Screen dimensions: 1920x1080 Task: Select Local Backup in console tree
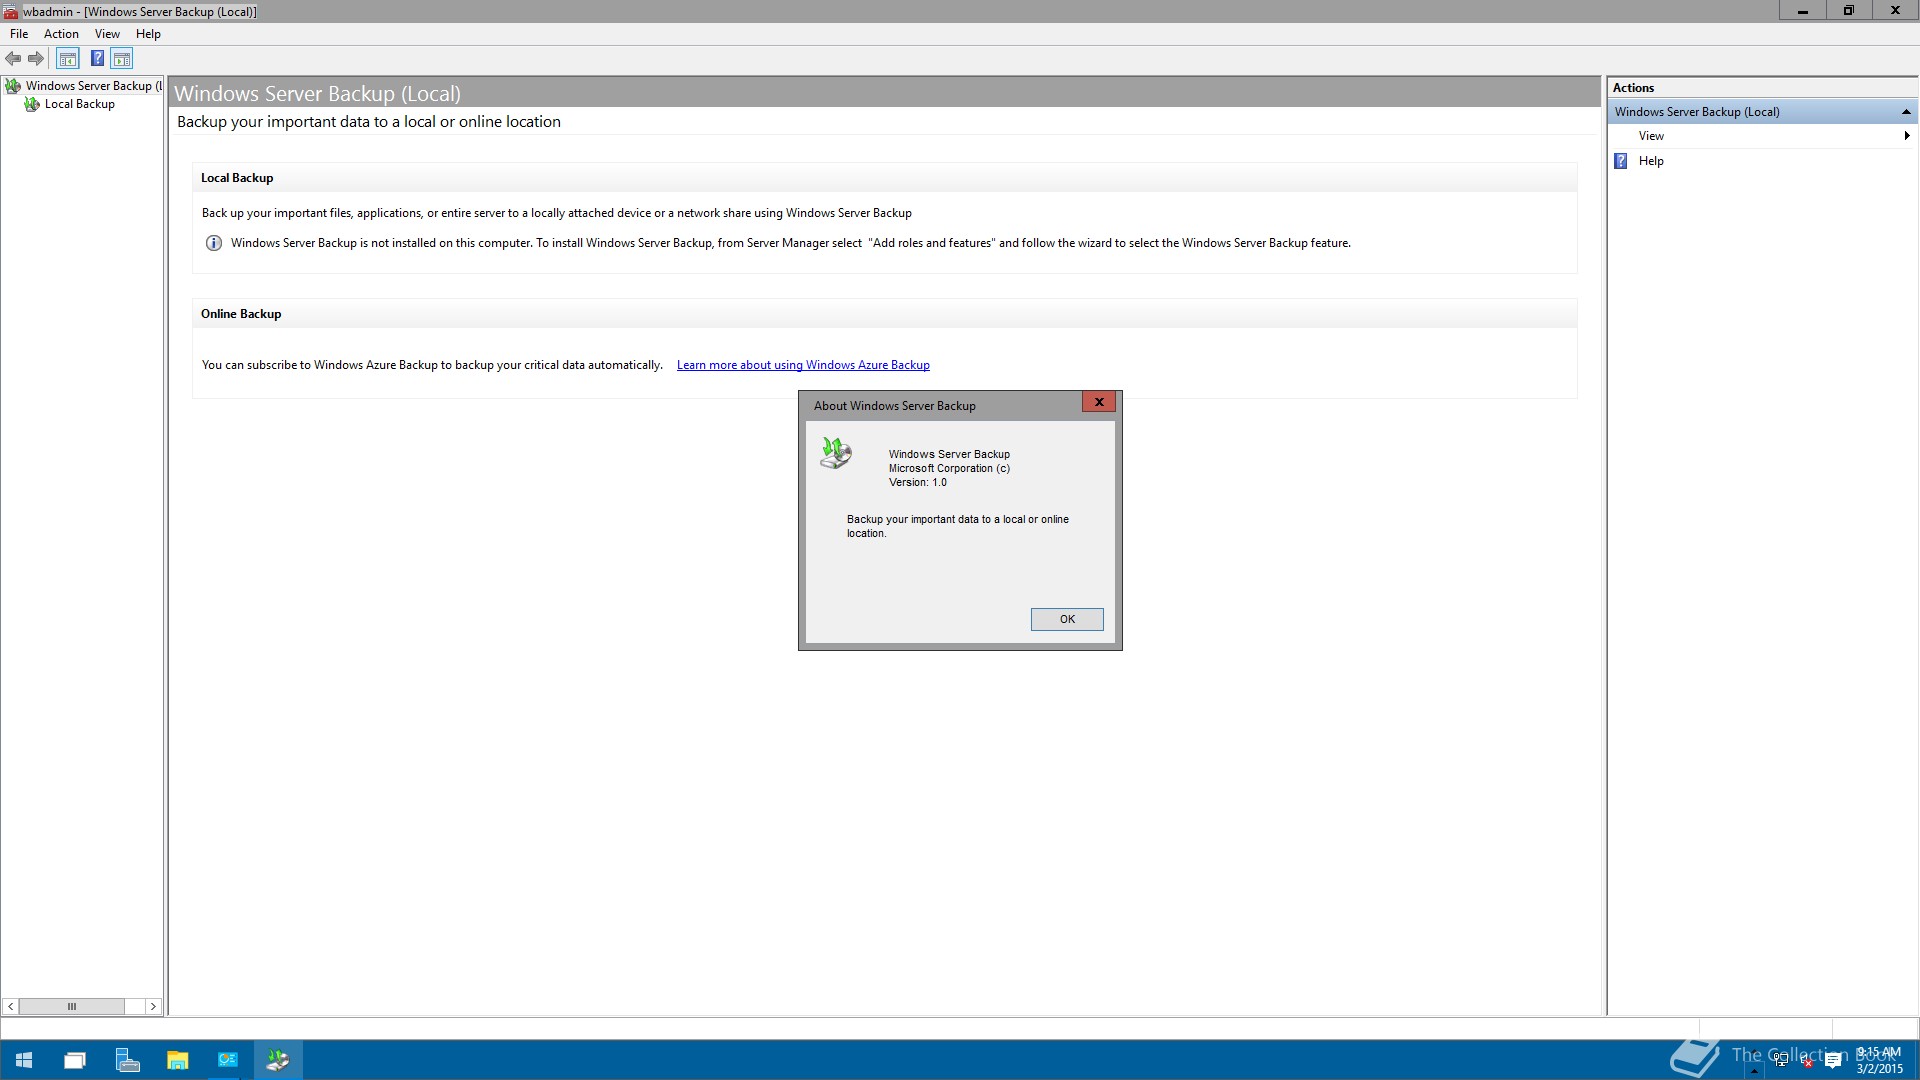click(x=70, y=104)
